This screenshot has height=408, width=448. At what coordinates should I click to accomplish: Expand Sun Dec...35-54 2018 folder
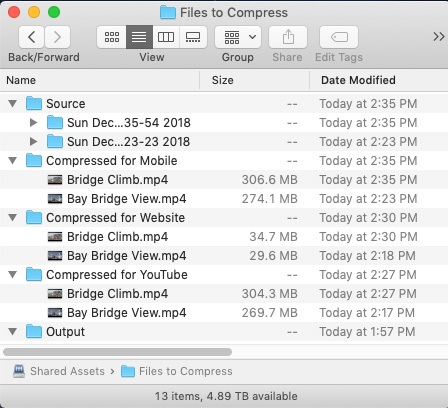(x=33, y=123)
